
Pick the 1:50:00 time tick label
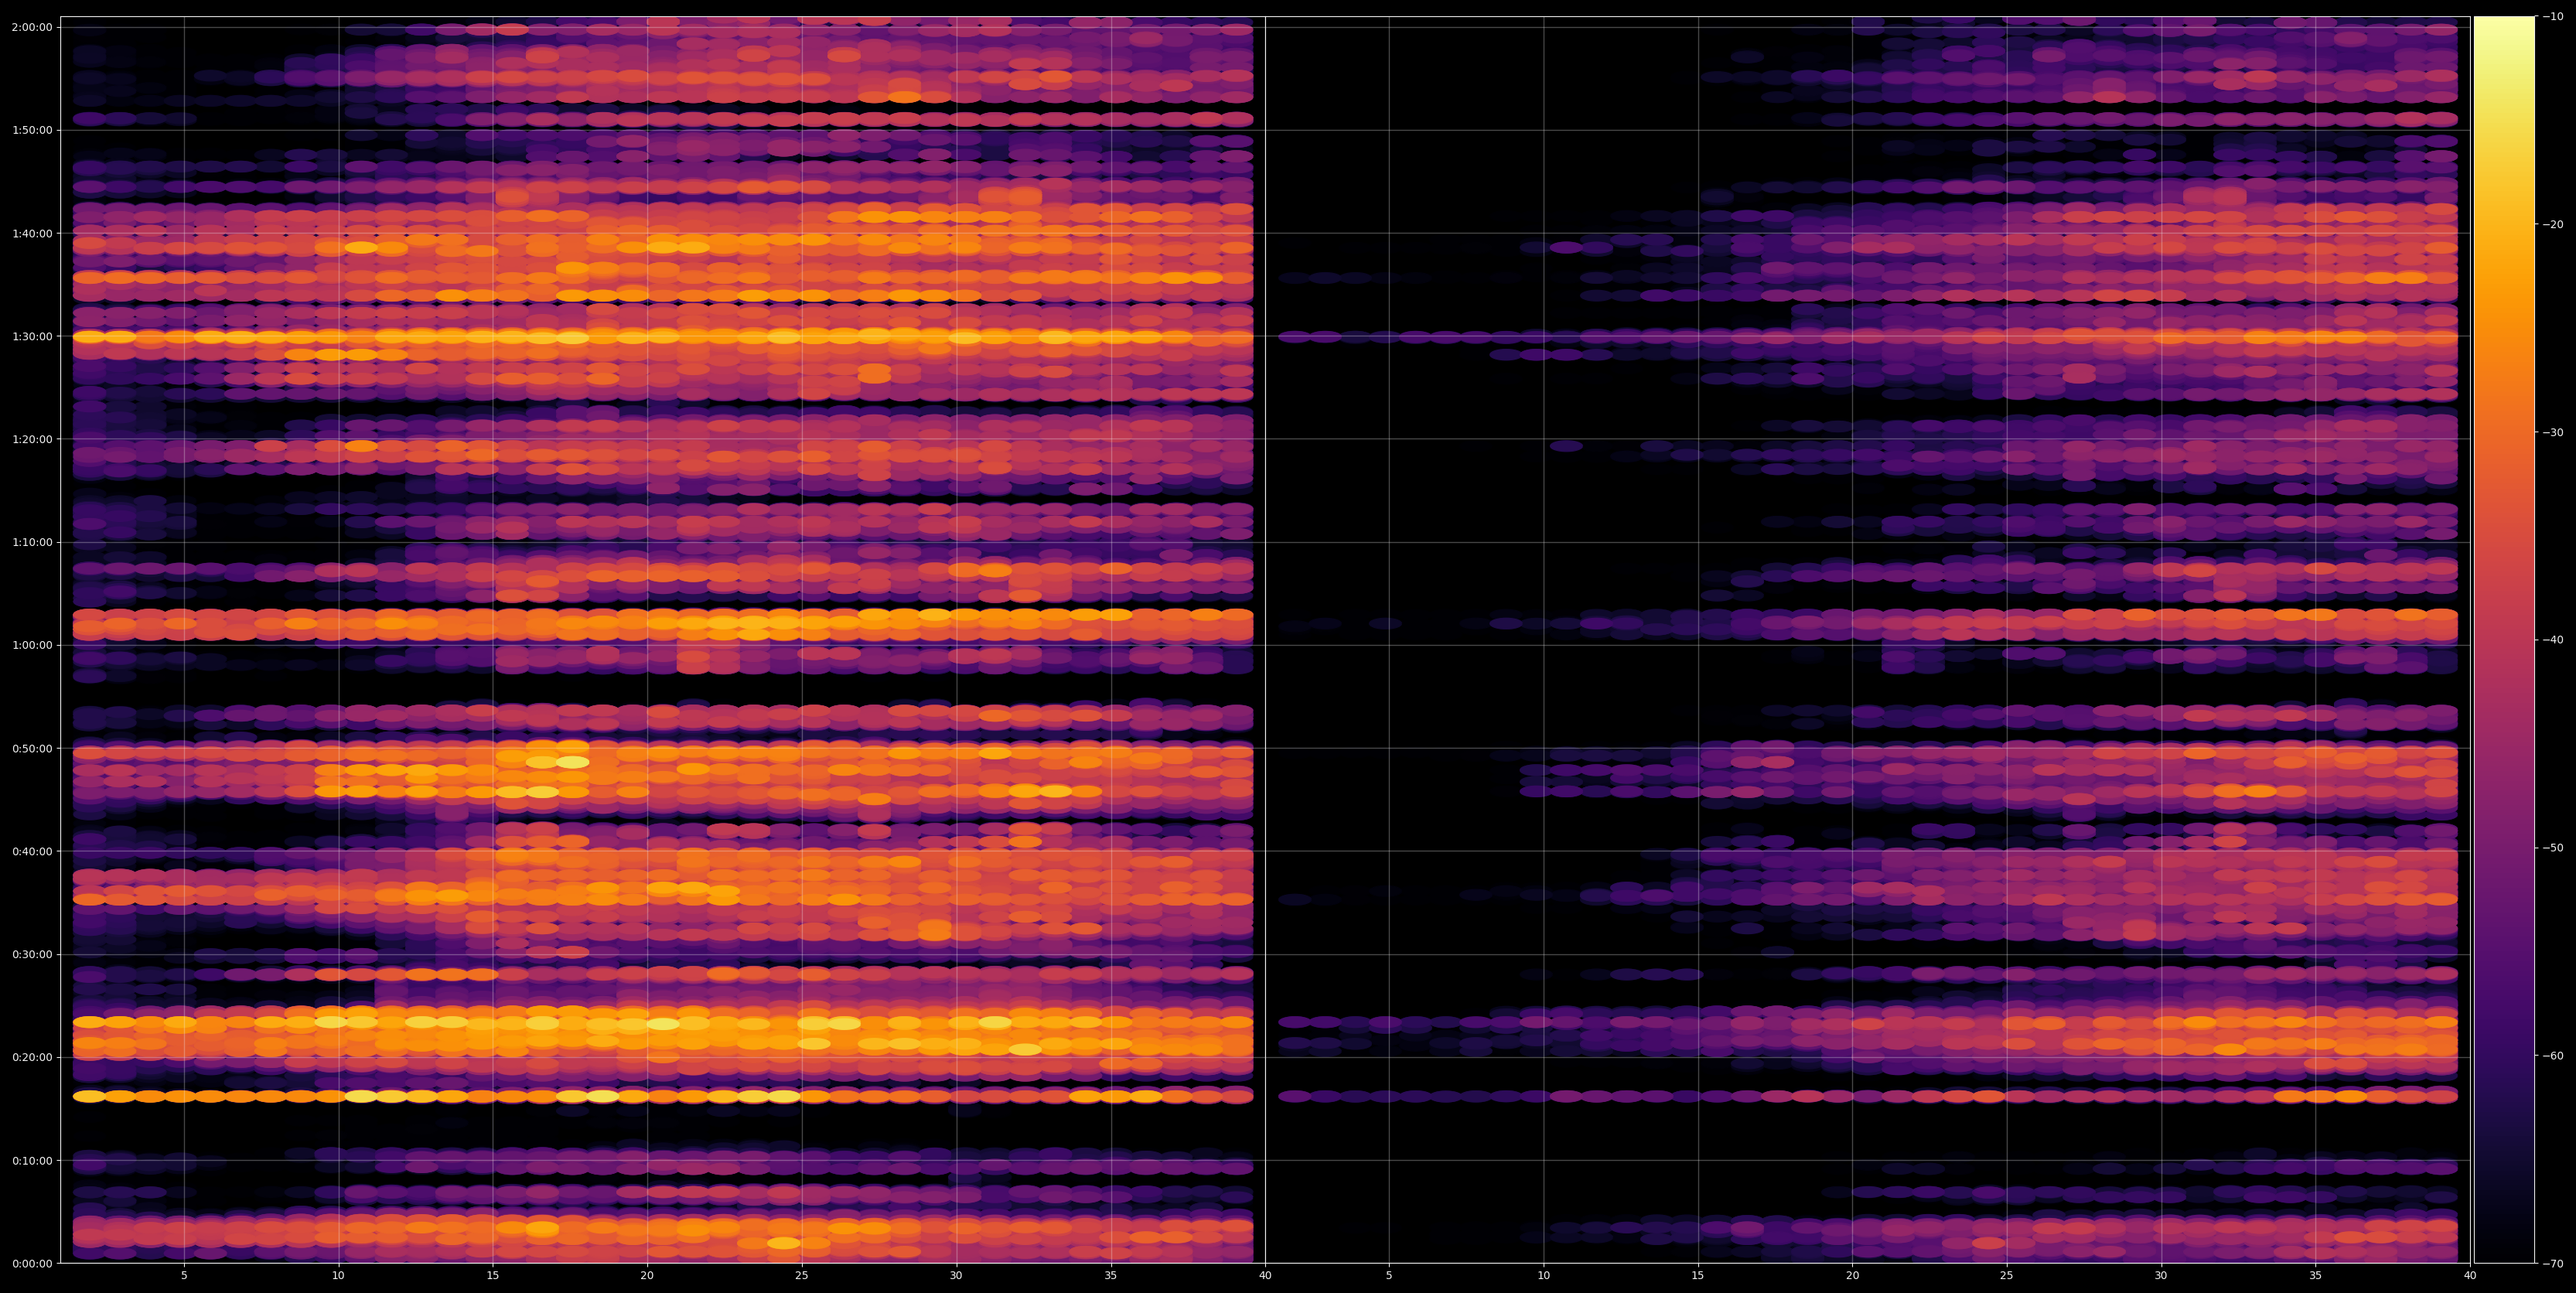click(32, 130)
